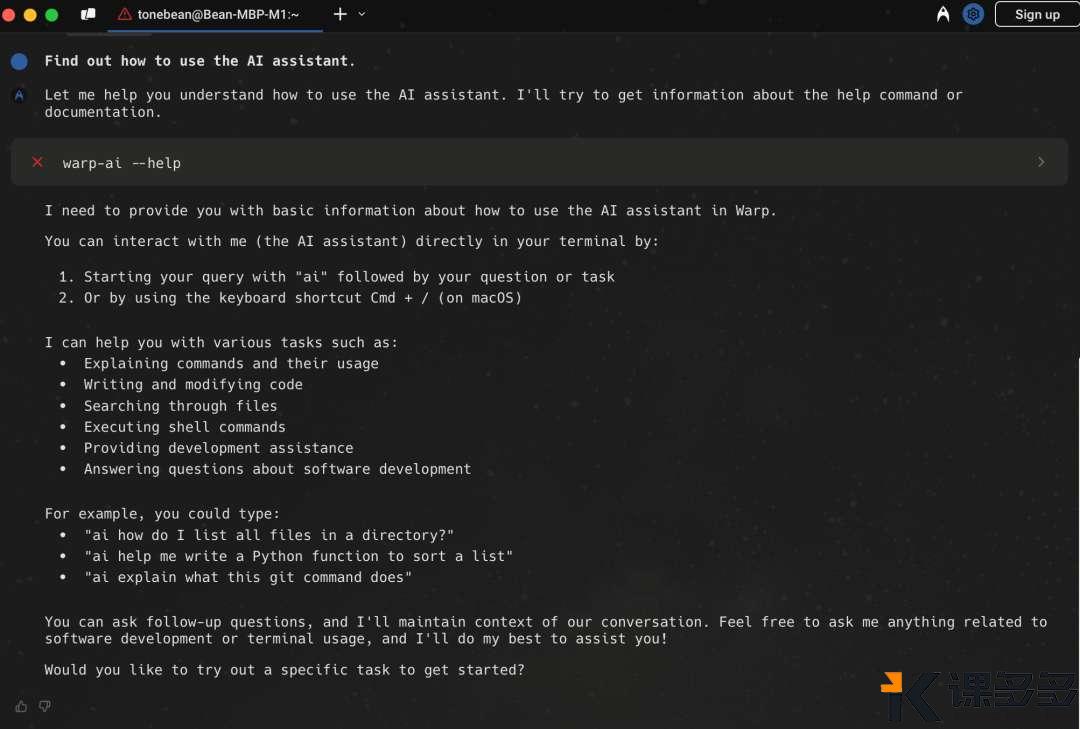Click the panels icon beside window controls
The image size is (1080, 729).
pyautogui.click(x=88, y=14)
